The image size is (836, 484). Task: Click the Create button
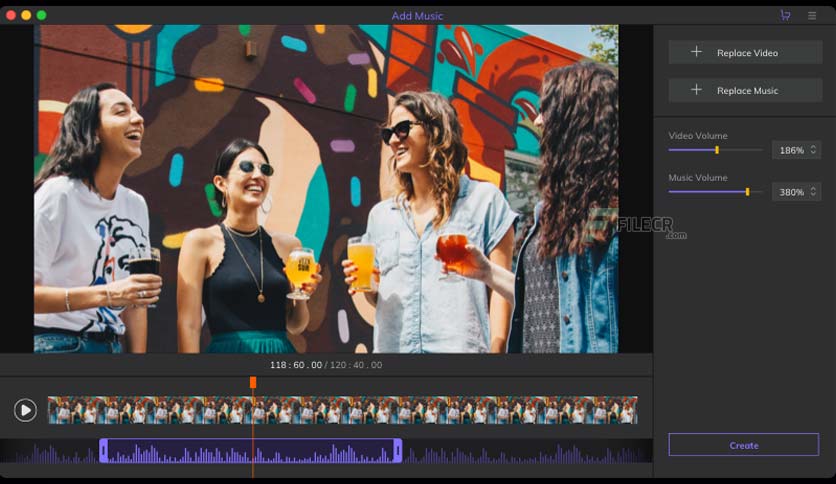[x=744, y=445]
